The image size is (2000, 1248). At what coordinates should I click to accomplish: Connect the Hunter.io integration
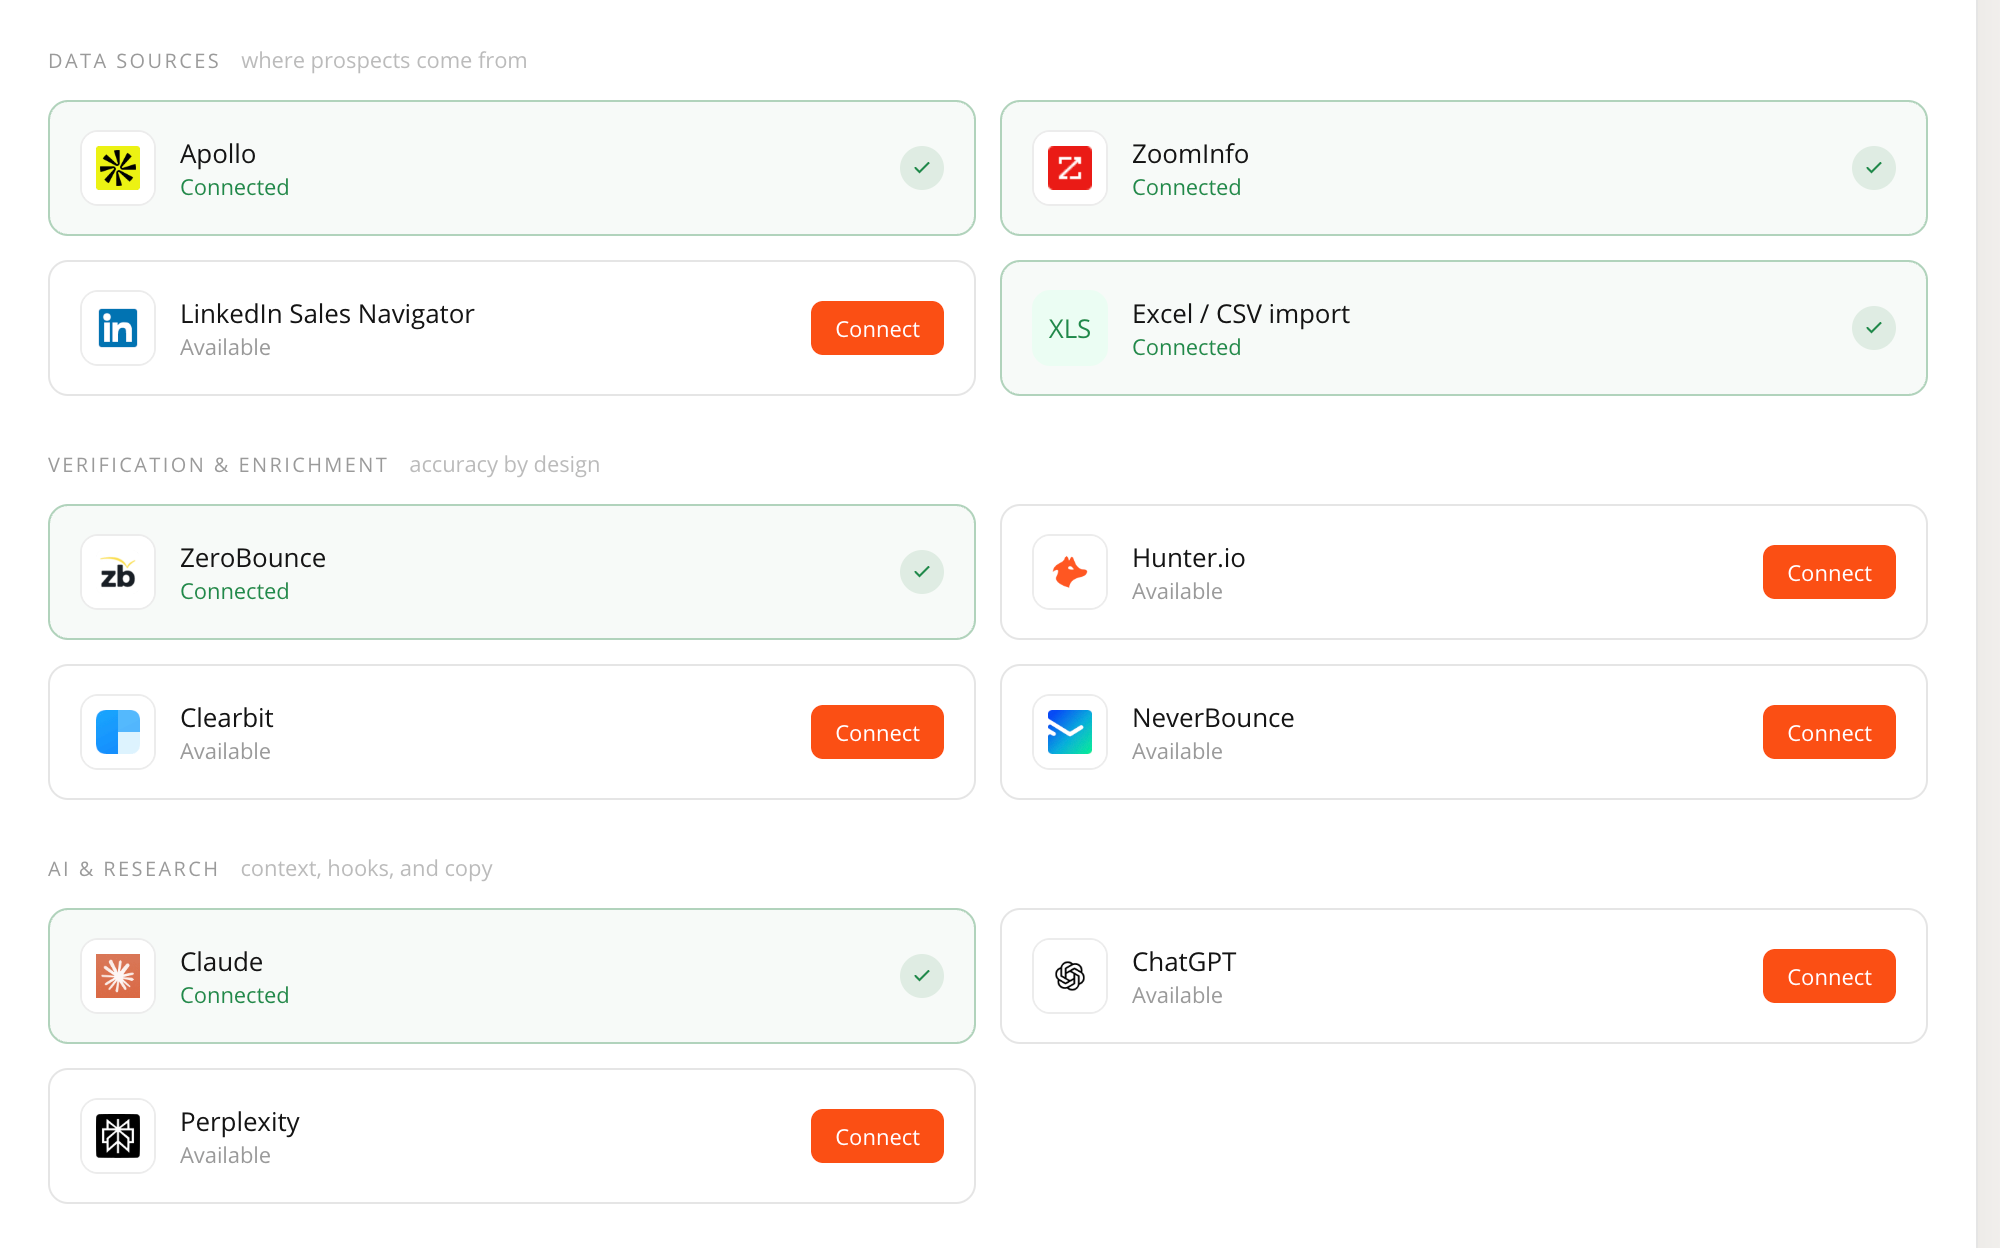click(1829, 572)
